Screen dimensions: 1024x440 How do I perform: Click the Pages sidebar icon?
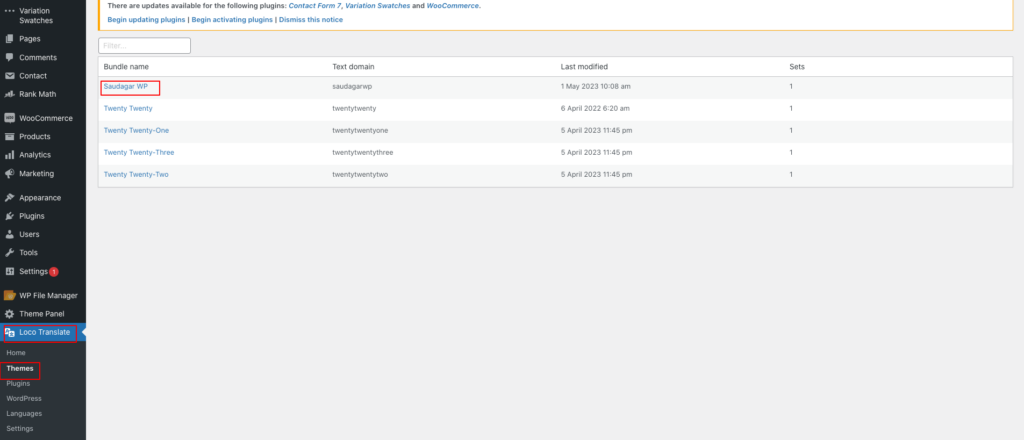[9, 39]
